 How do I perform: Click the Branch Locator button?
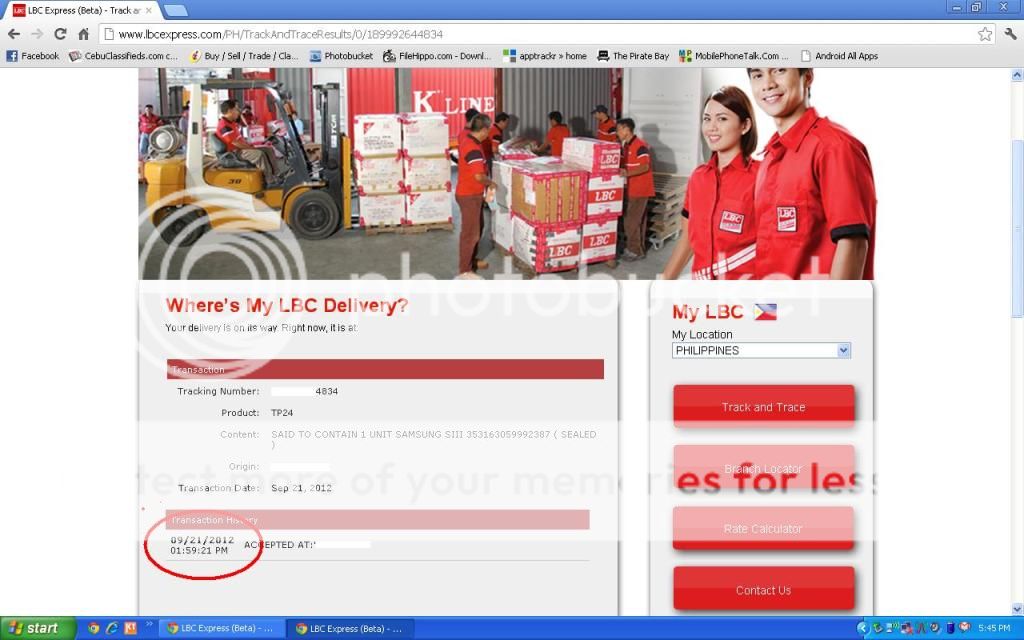point(763,468)
